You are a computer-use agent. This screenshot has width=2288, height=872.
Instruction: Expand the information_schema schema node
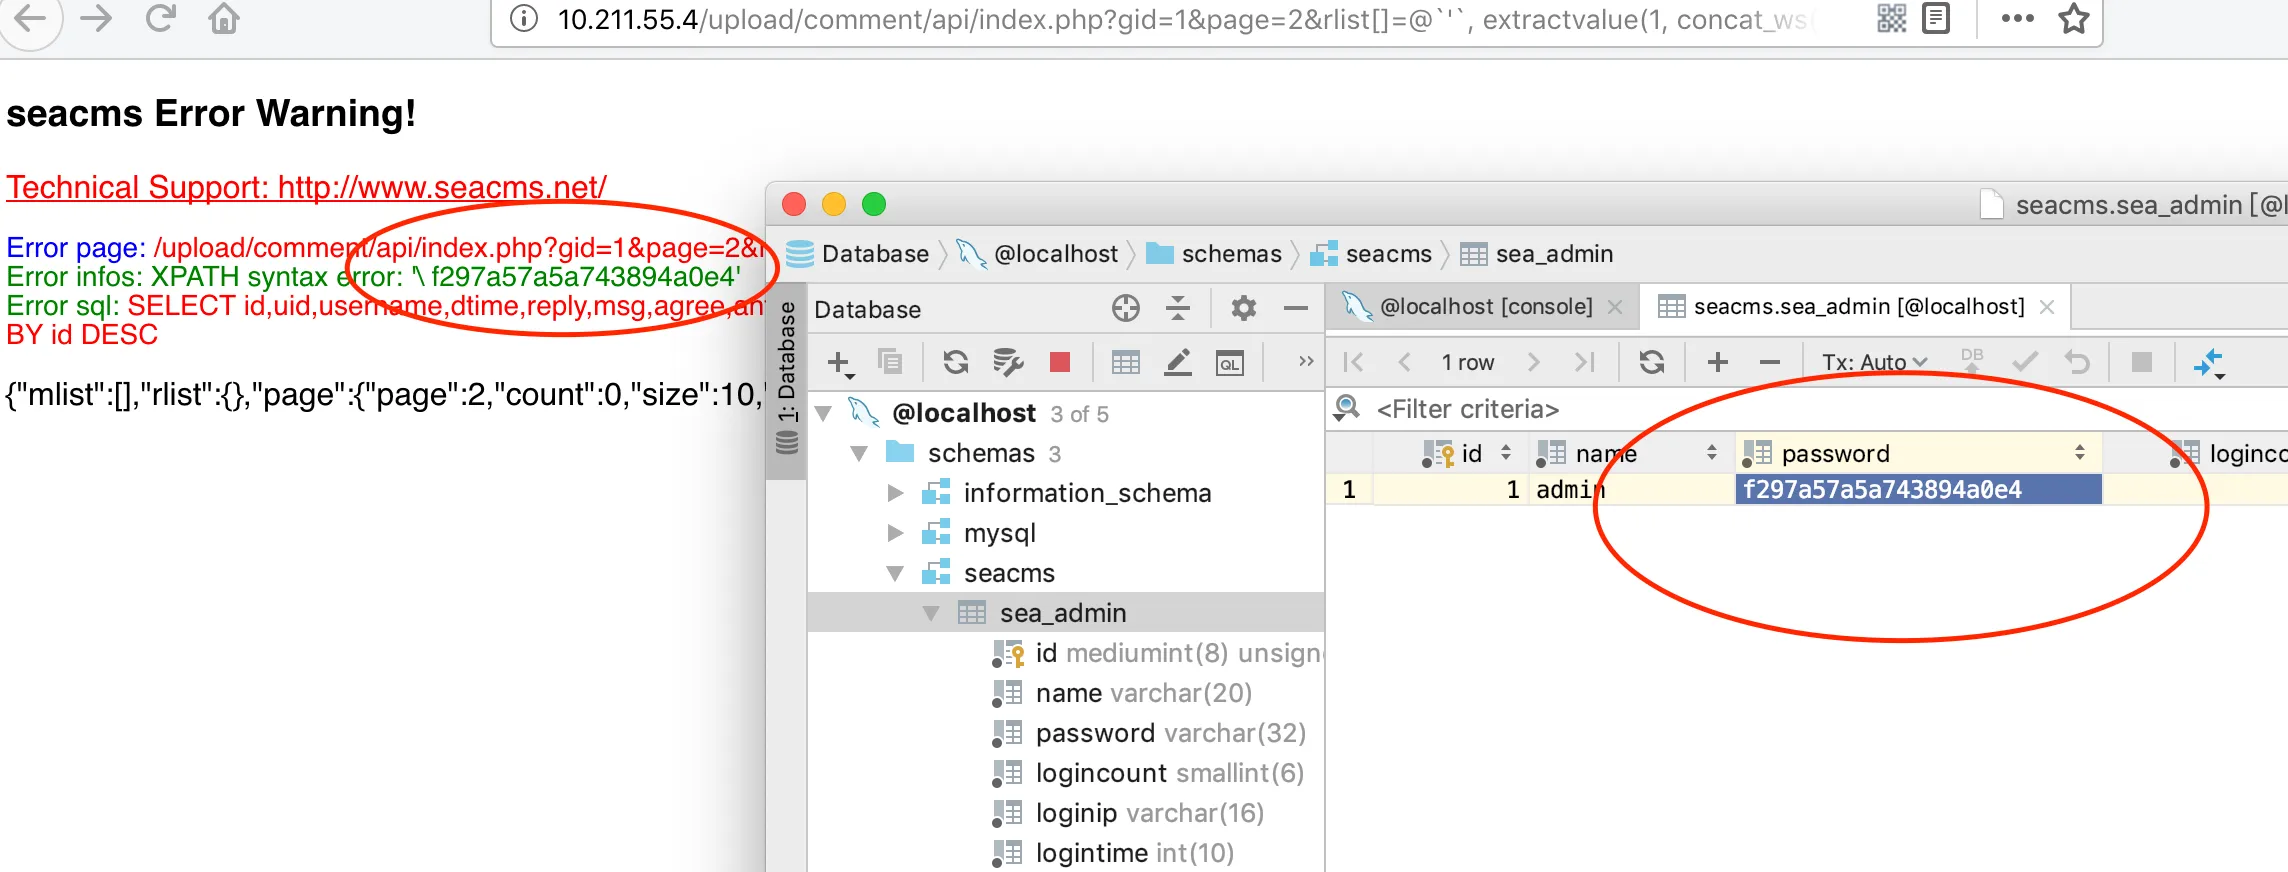point(896,493)
